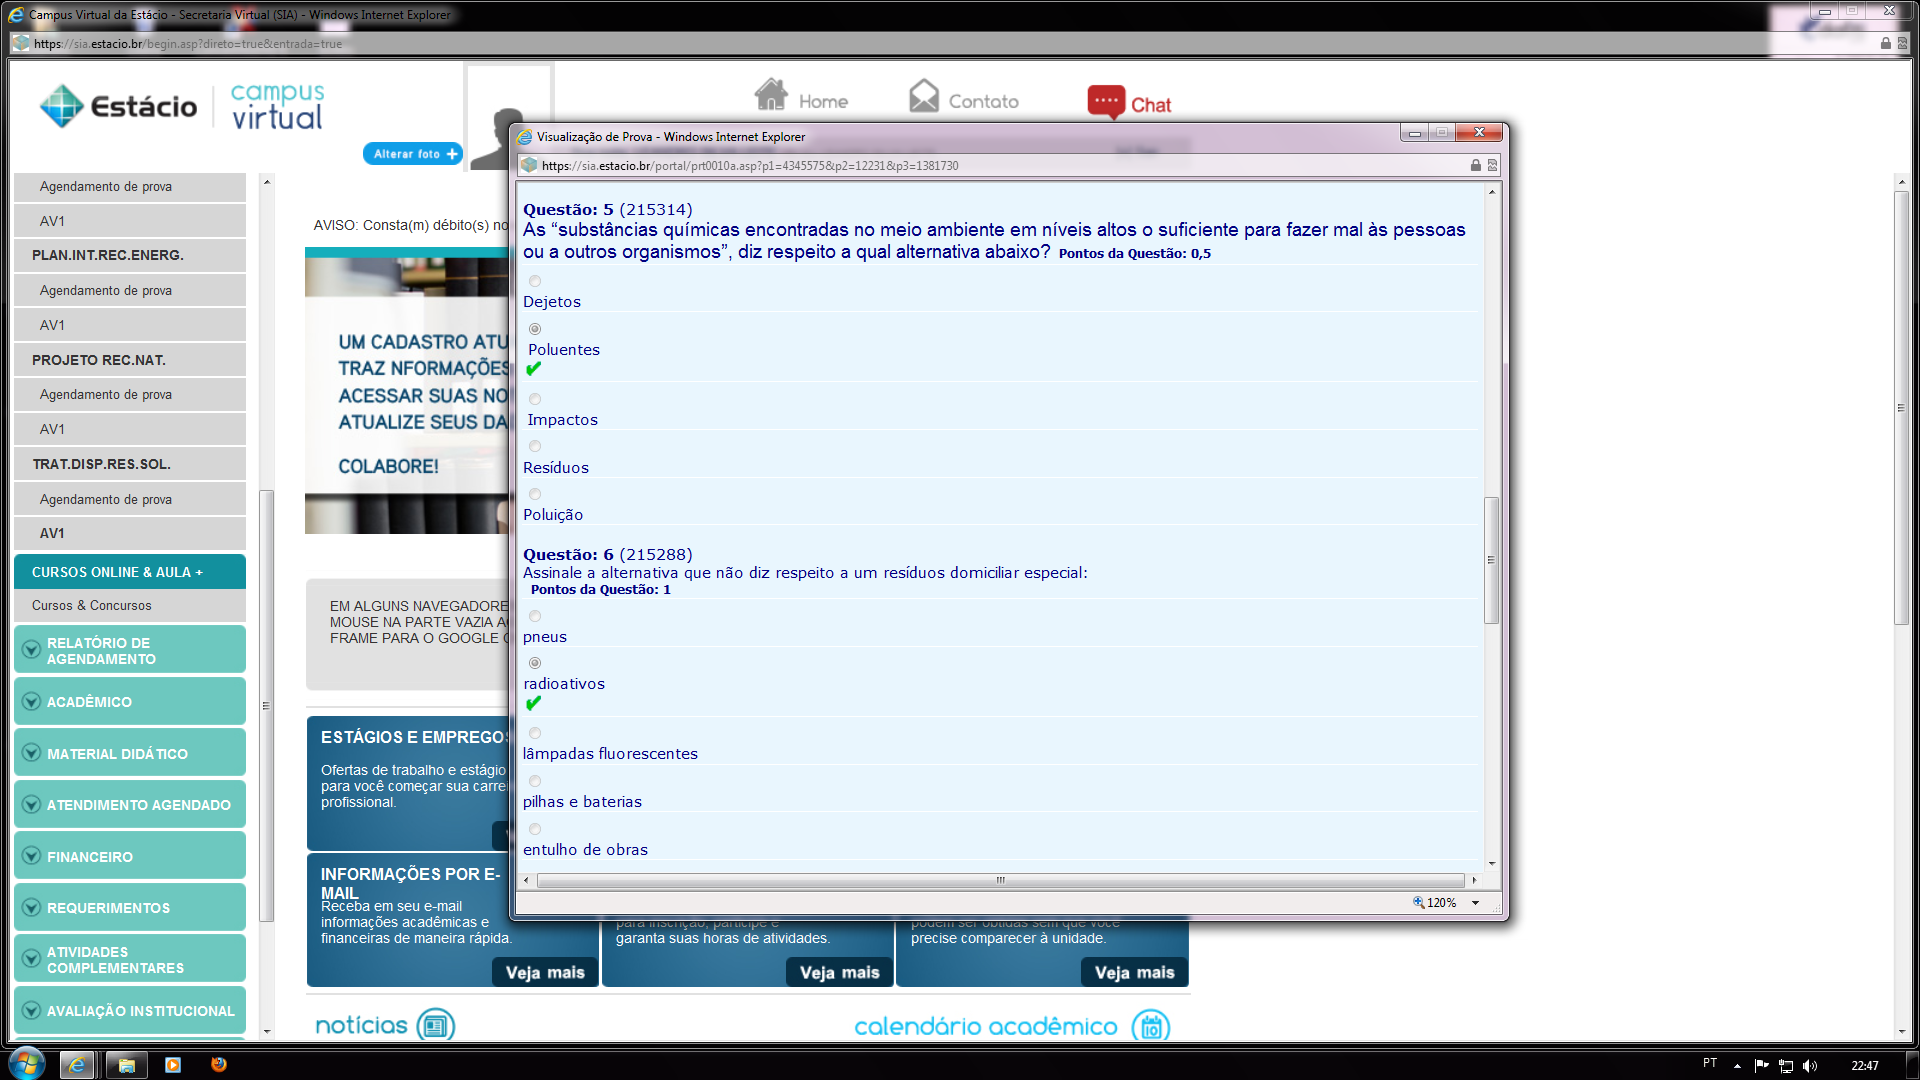Click main page vertical scrollbar
Image resolution: width=1920 pixels, height=1080 pixels.
tap(1901, 407)
